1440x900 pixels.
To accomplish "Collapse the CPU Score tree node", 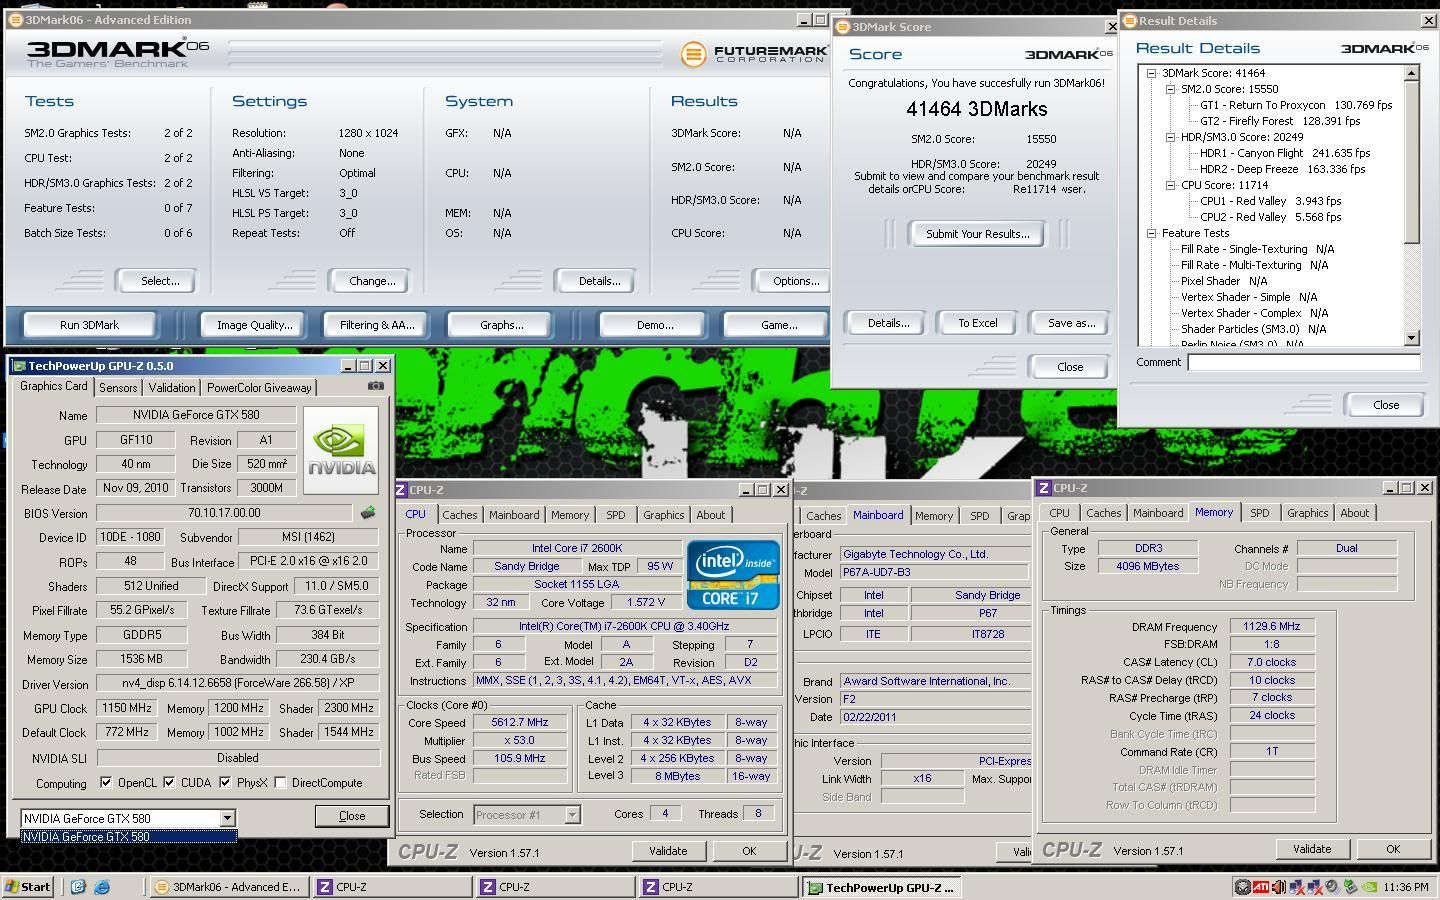I will click(x=1170, y=185).
